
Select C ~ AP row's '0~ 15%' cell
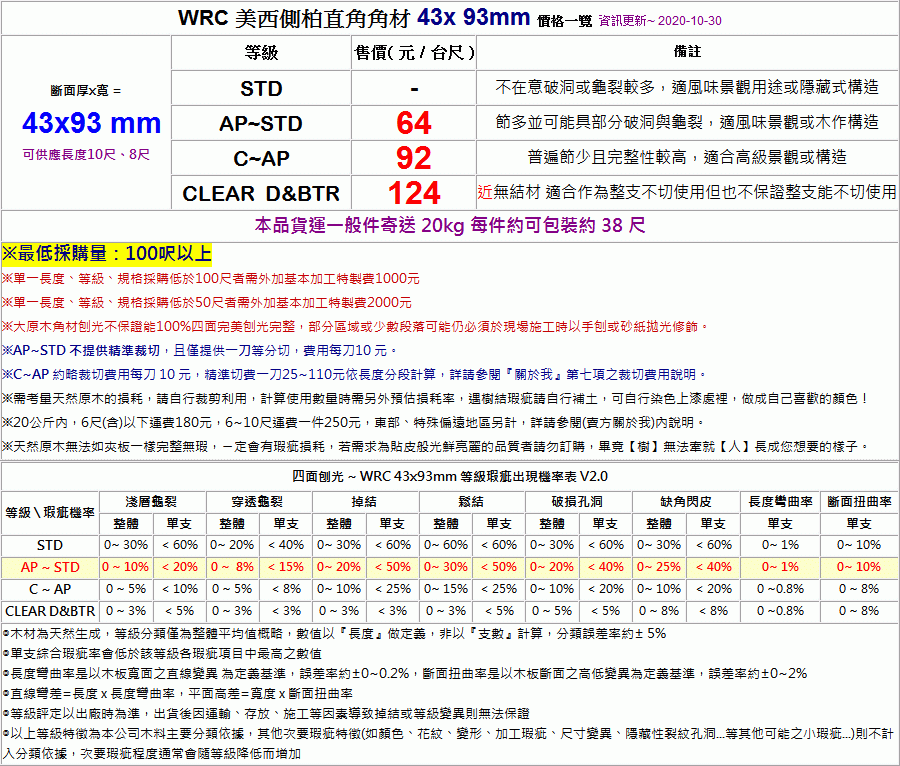point(446,589)
